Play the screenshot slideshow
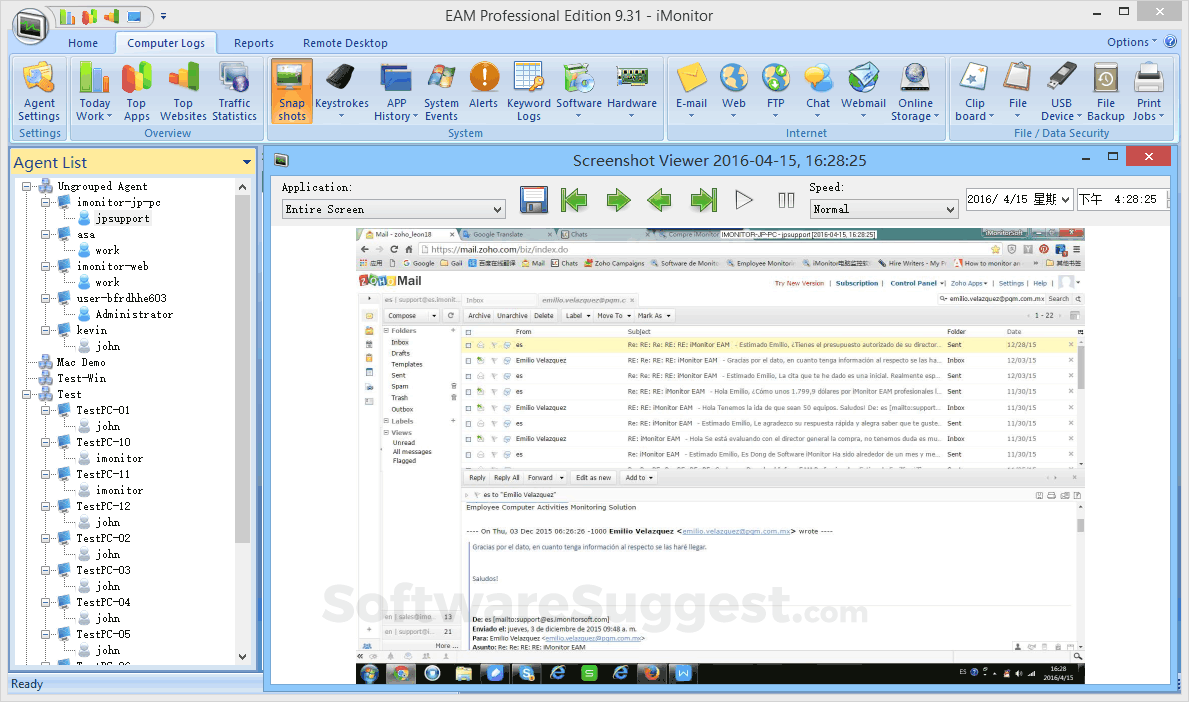The width and height of the screenshot is (1189, 702). tap(744, 200)
